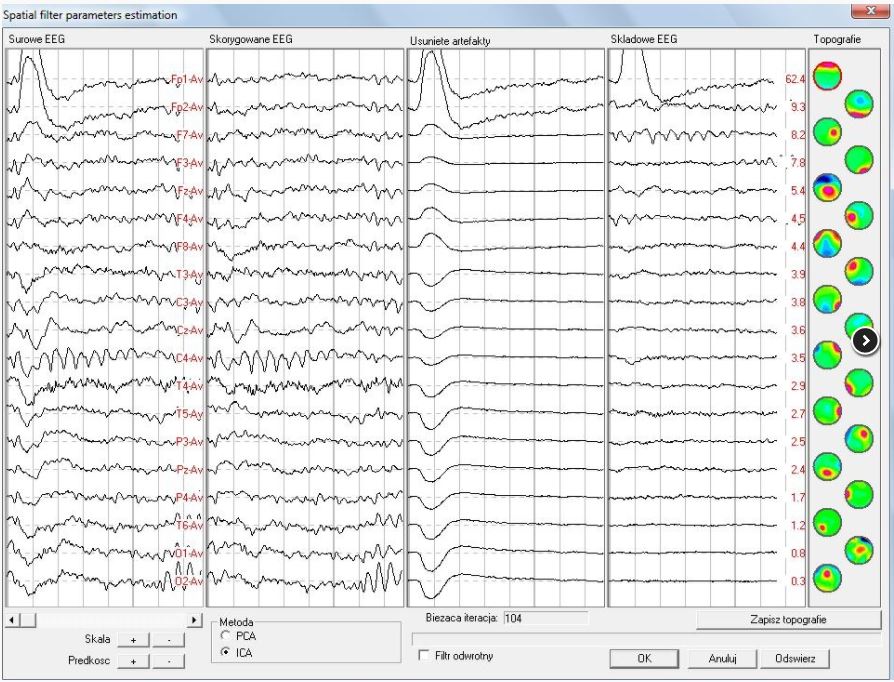Click the Skladowe EEG panel heading

[x=644, y=39]
